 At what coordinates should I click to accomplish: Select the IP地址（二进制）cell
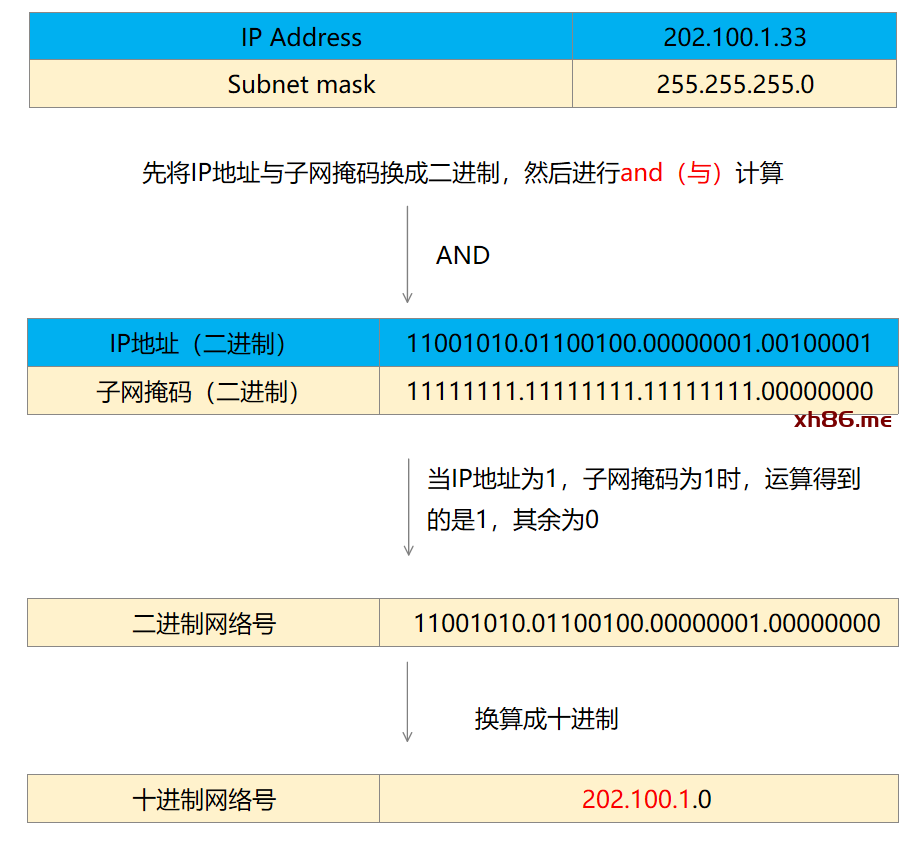pos(203,344)
